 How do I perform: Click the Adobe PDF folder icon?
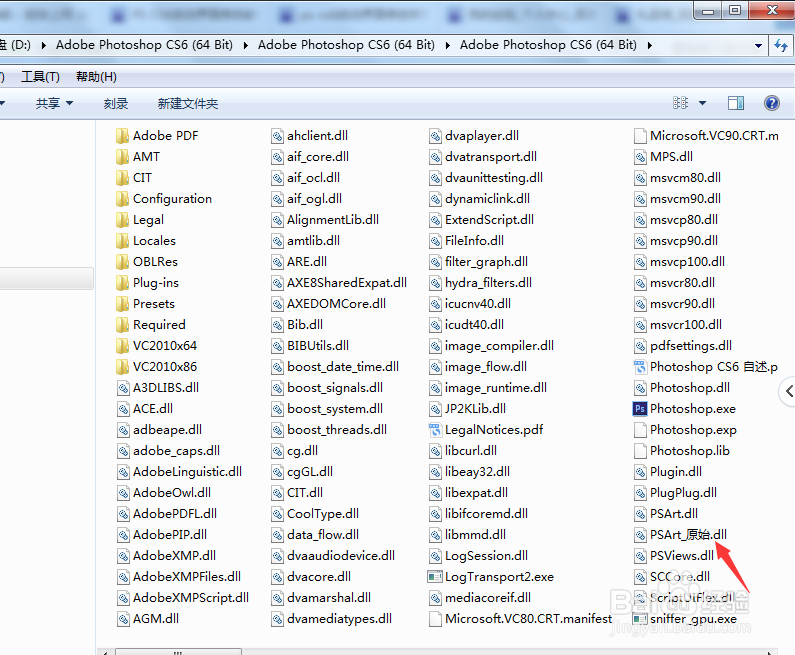122,136
